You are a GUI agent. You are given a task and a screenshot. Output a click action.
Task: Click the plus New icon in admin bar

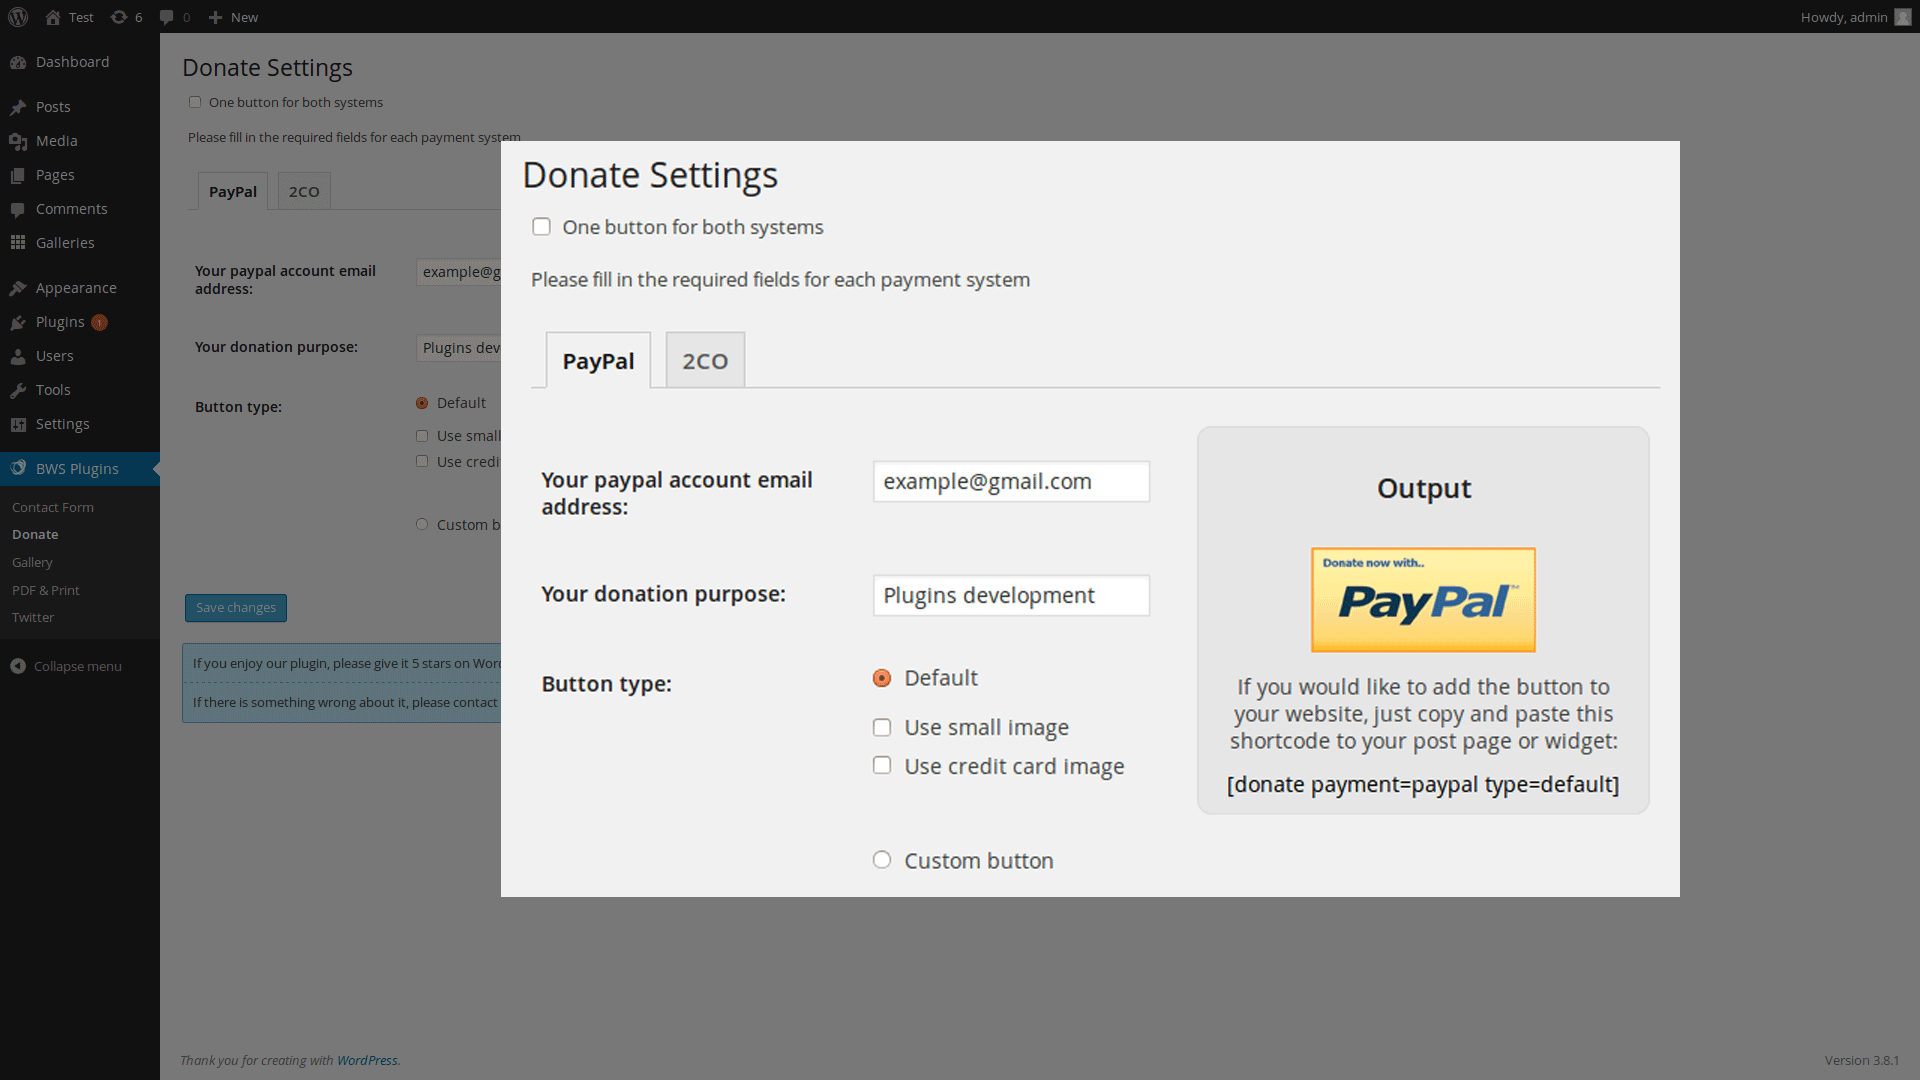[215, 17]
